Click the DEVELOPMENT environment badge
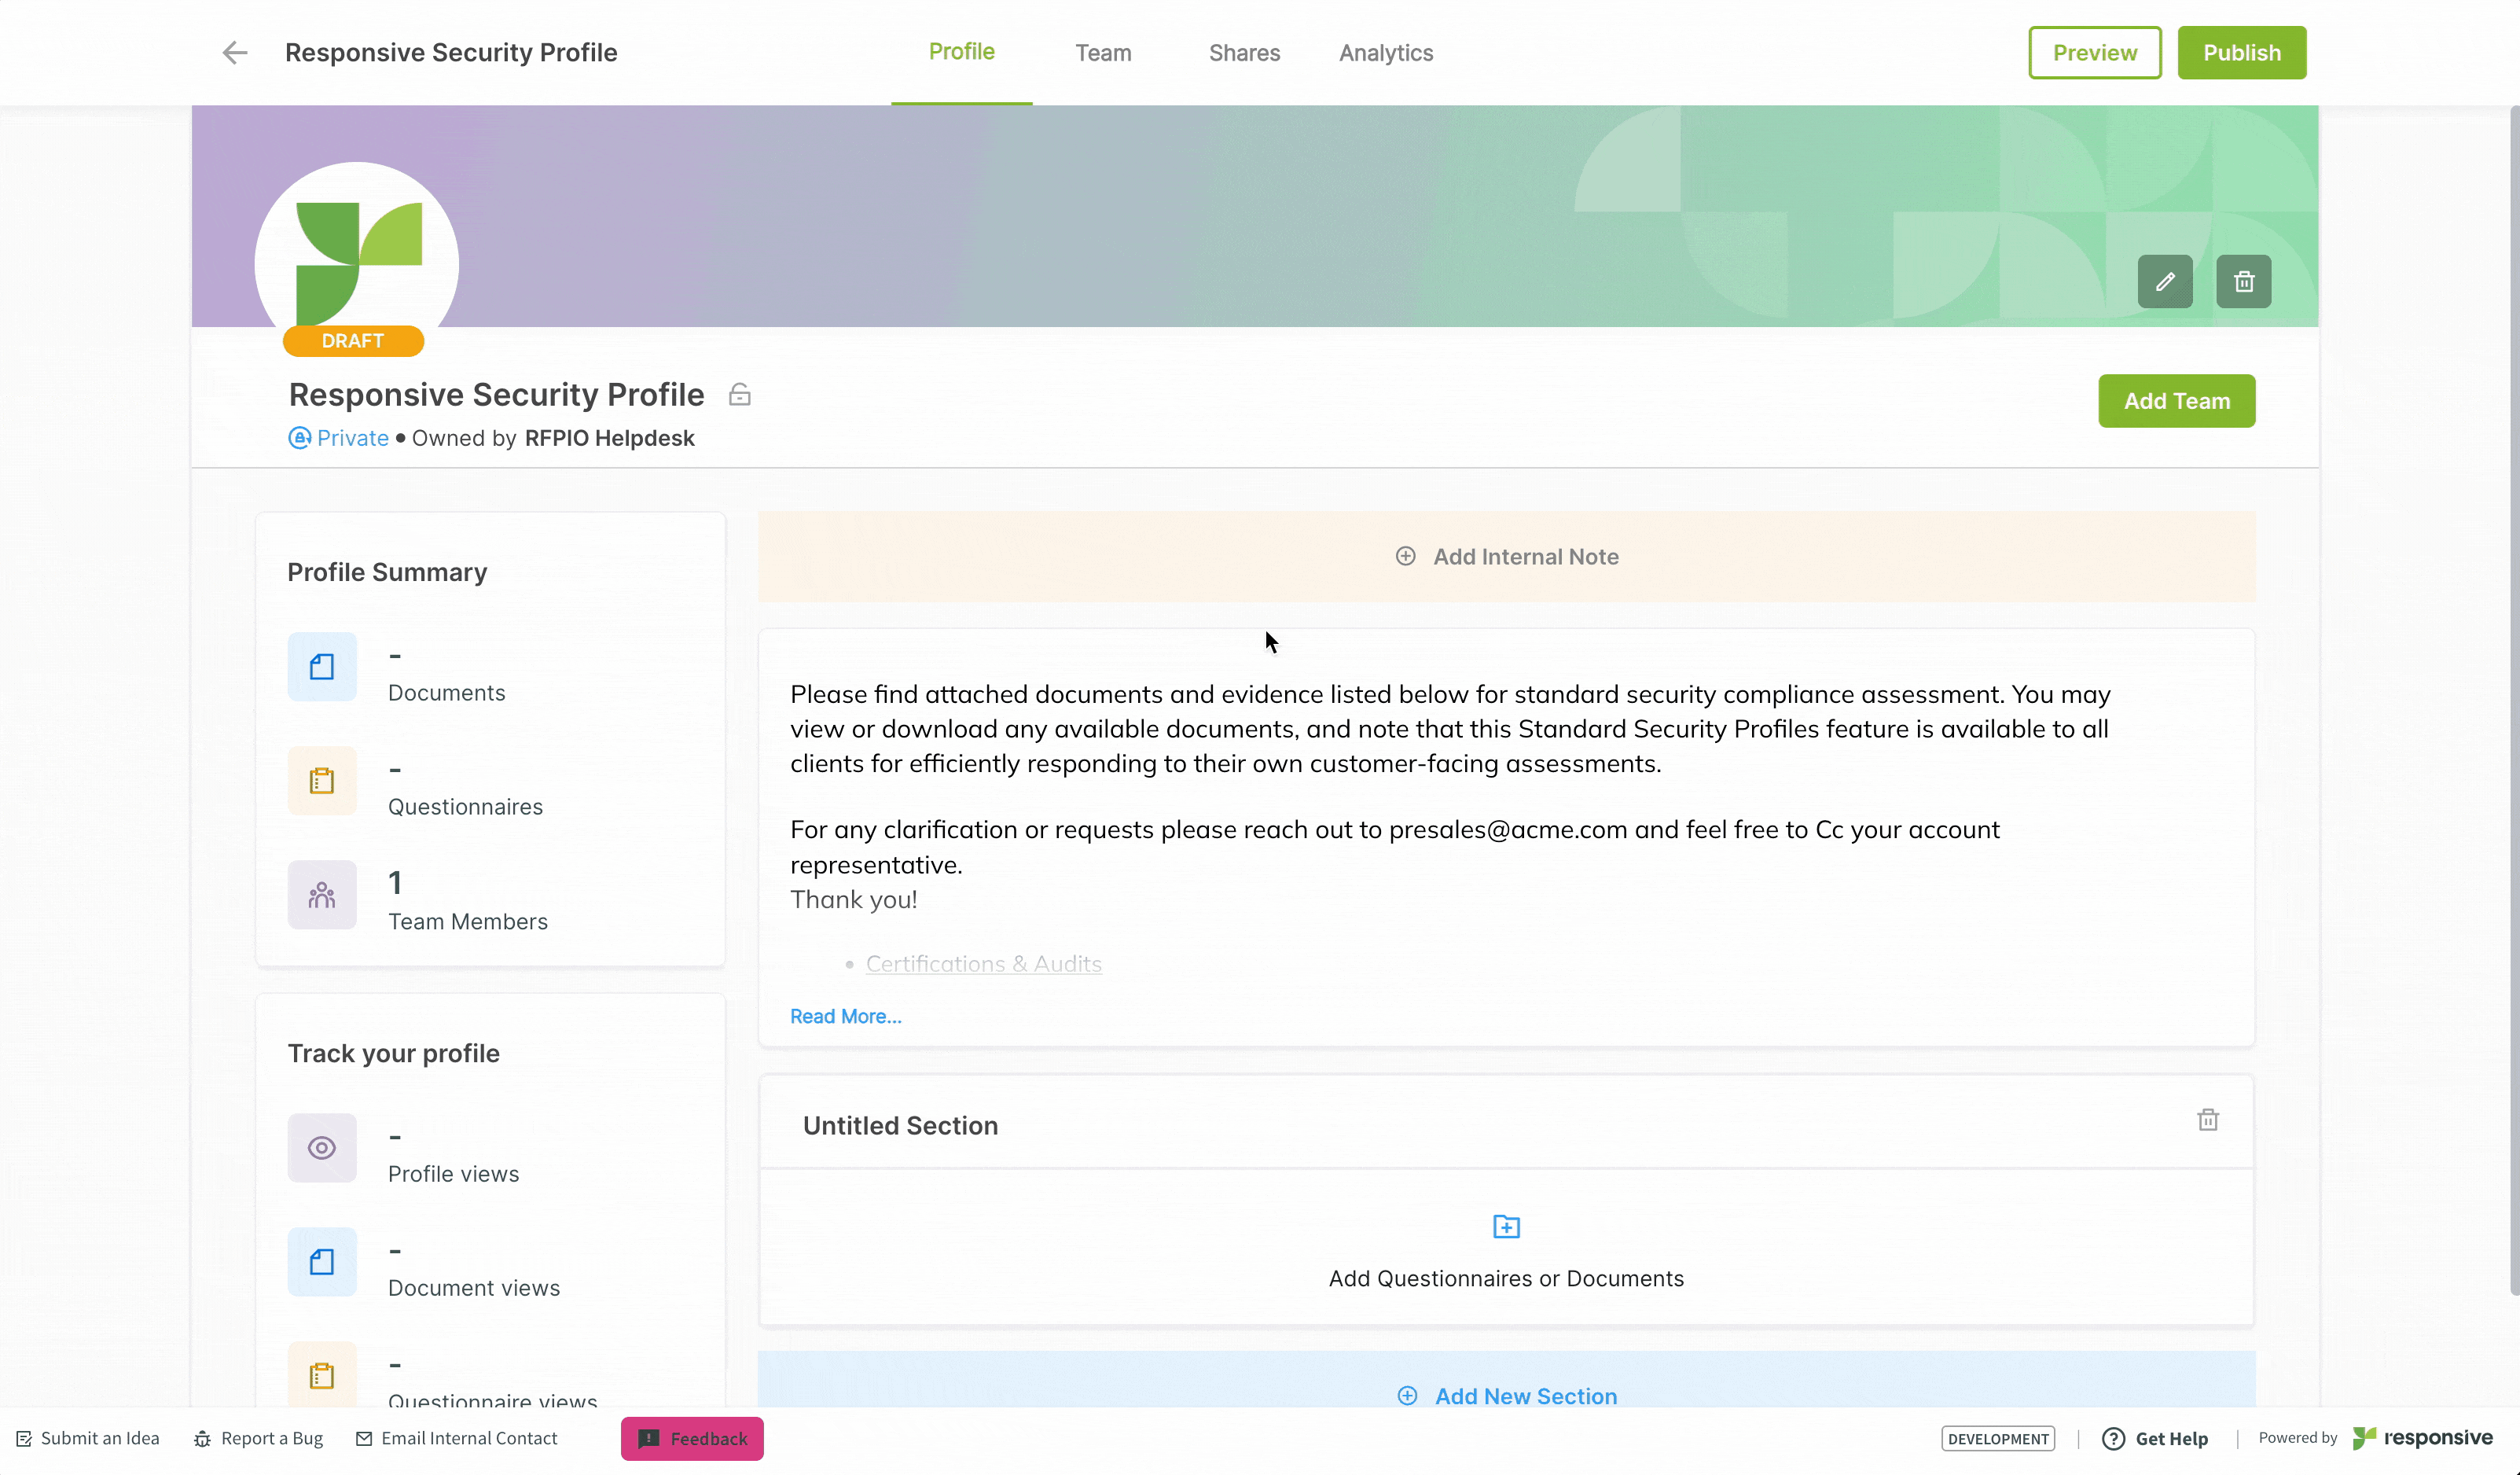 point(1998,1439)
